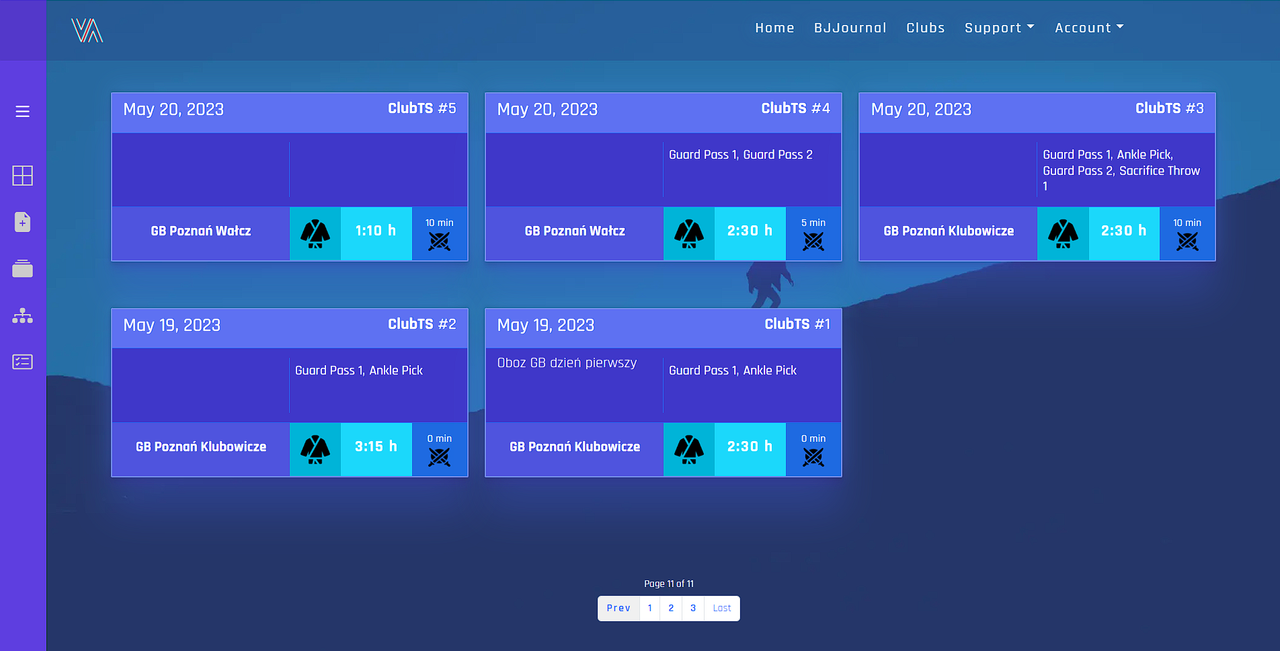
Task: Open Clubs page in navbar
Action: coord(925,28)
